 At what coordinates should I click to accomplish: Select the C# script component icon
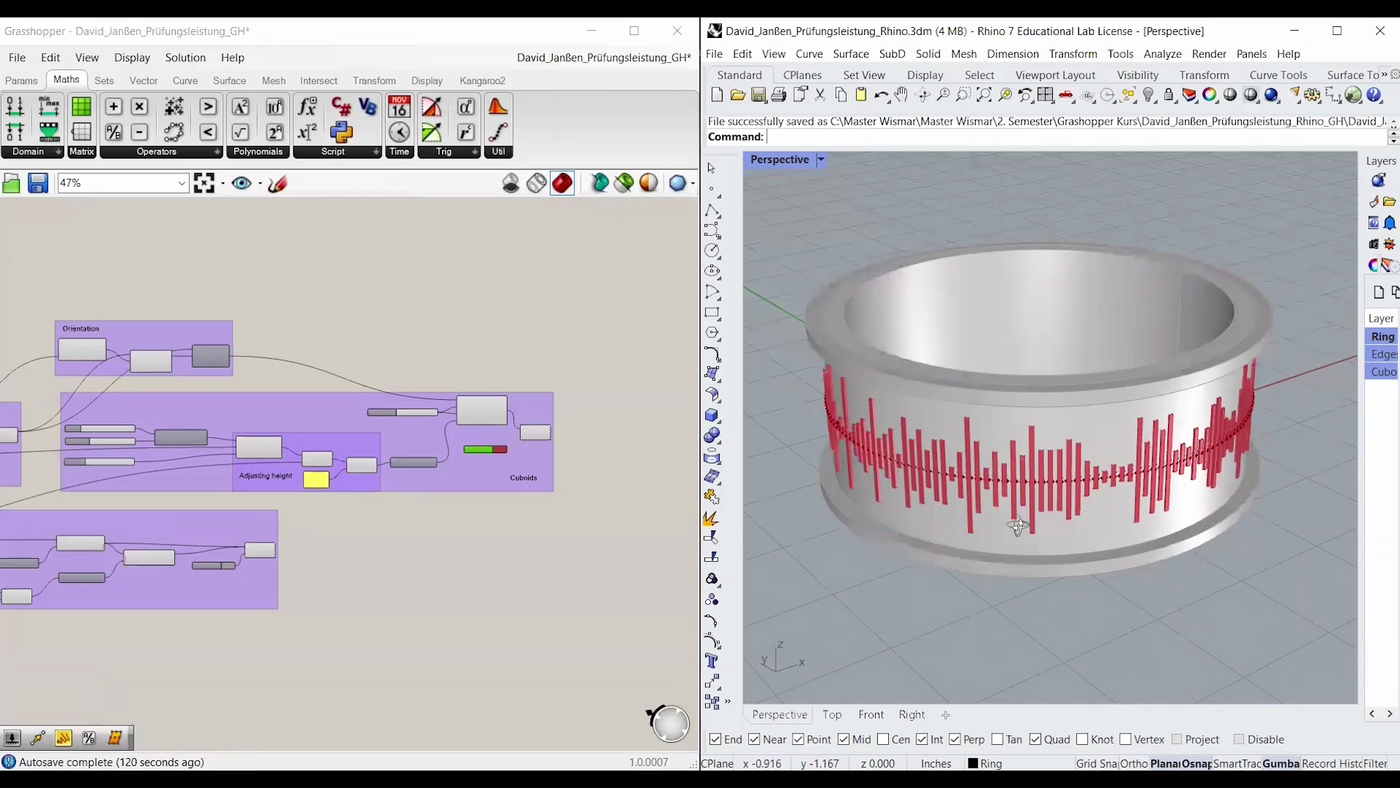[x=341, y=107]
